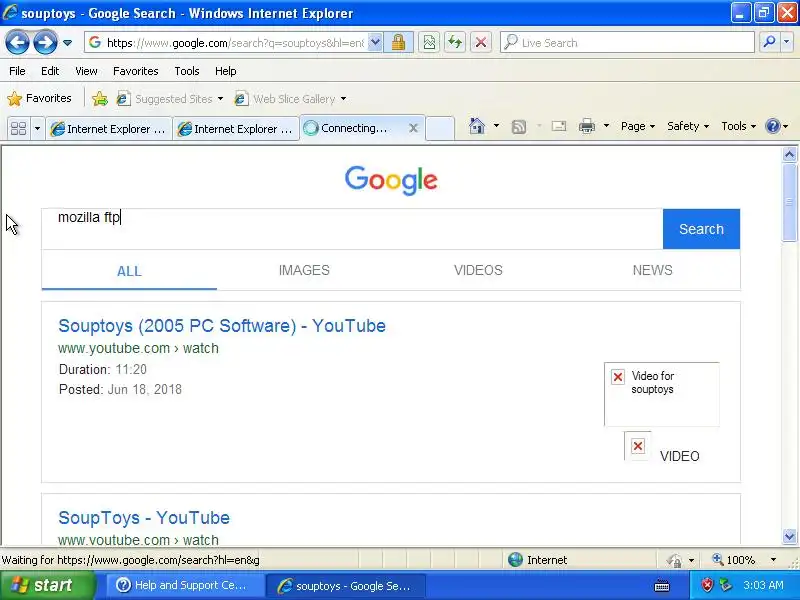Image resolution: width=800 pixels, height=600 pixels.
Task: Click the RSS Feeds icon
Action: pos(519,127)
